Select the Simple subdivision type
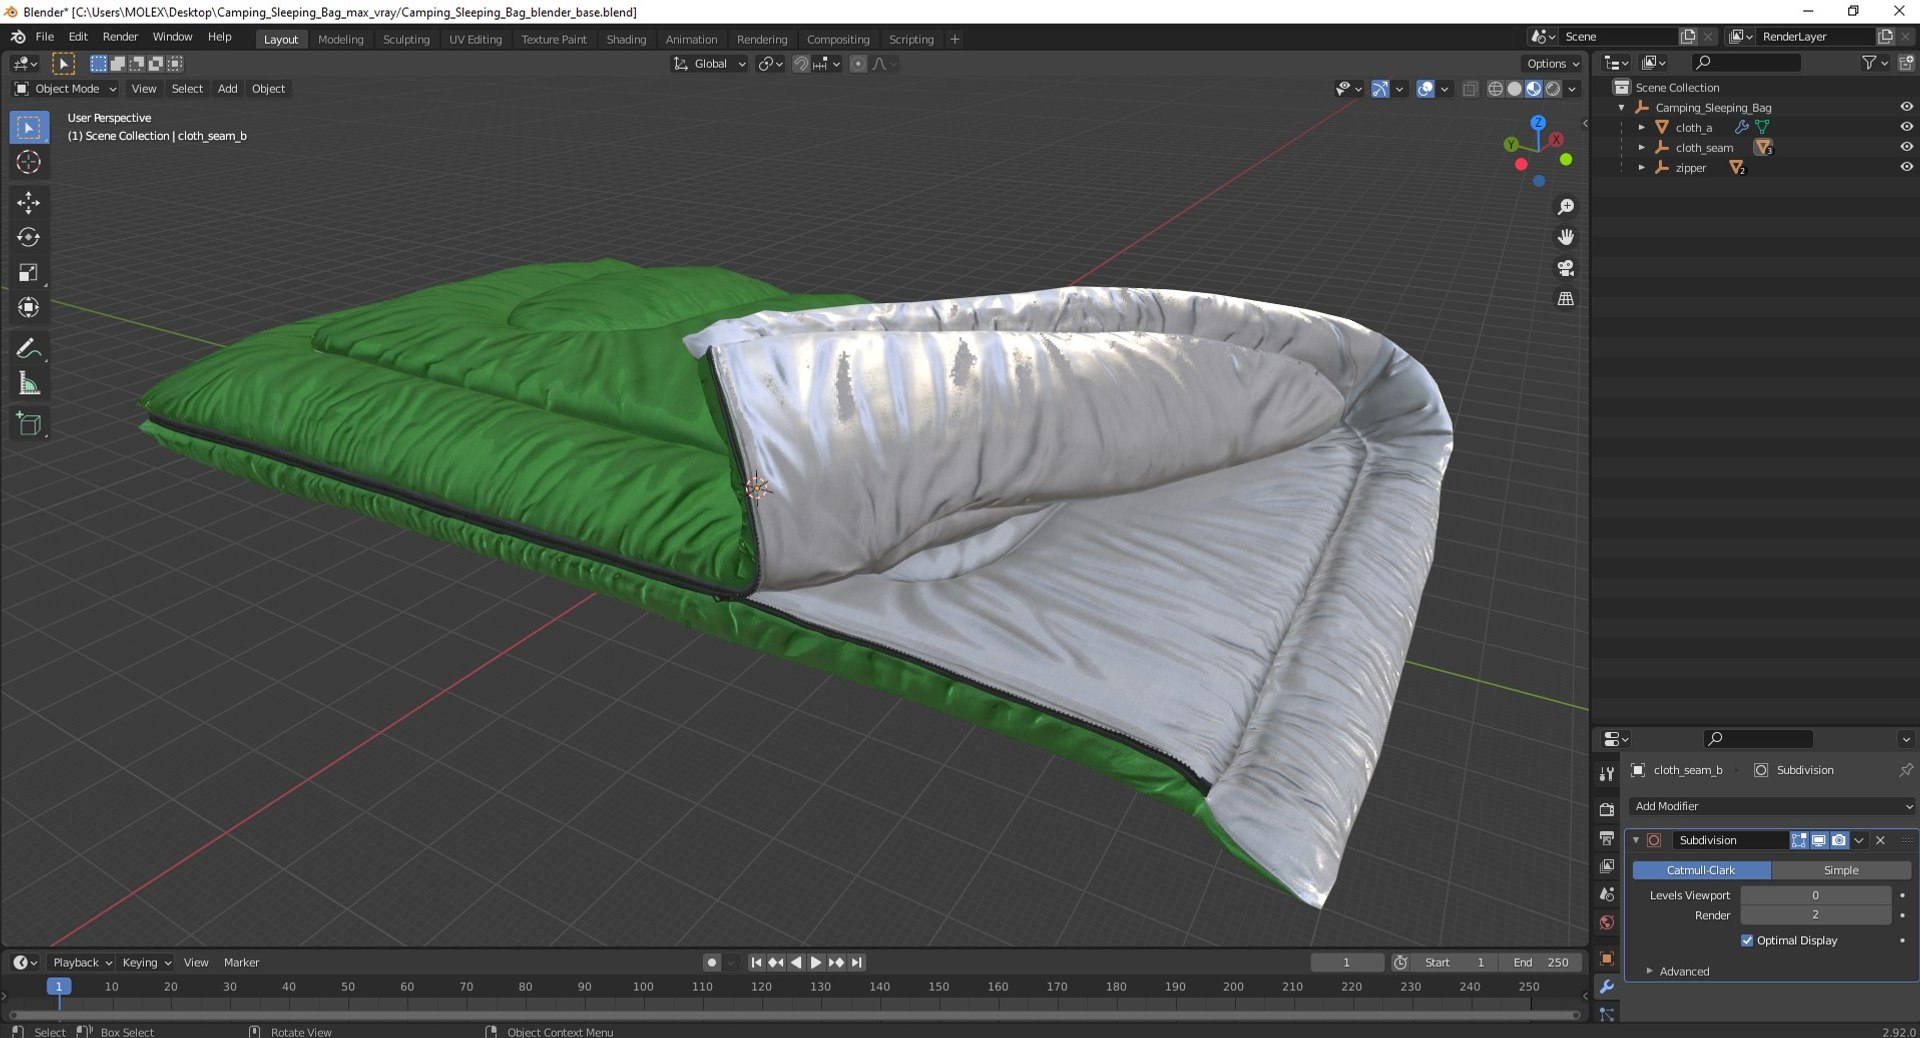This screenshot has height=1038, width=1920. (x=1841, y=870)
